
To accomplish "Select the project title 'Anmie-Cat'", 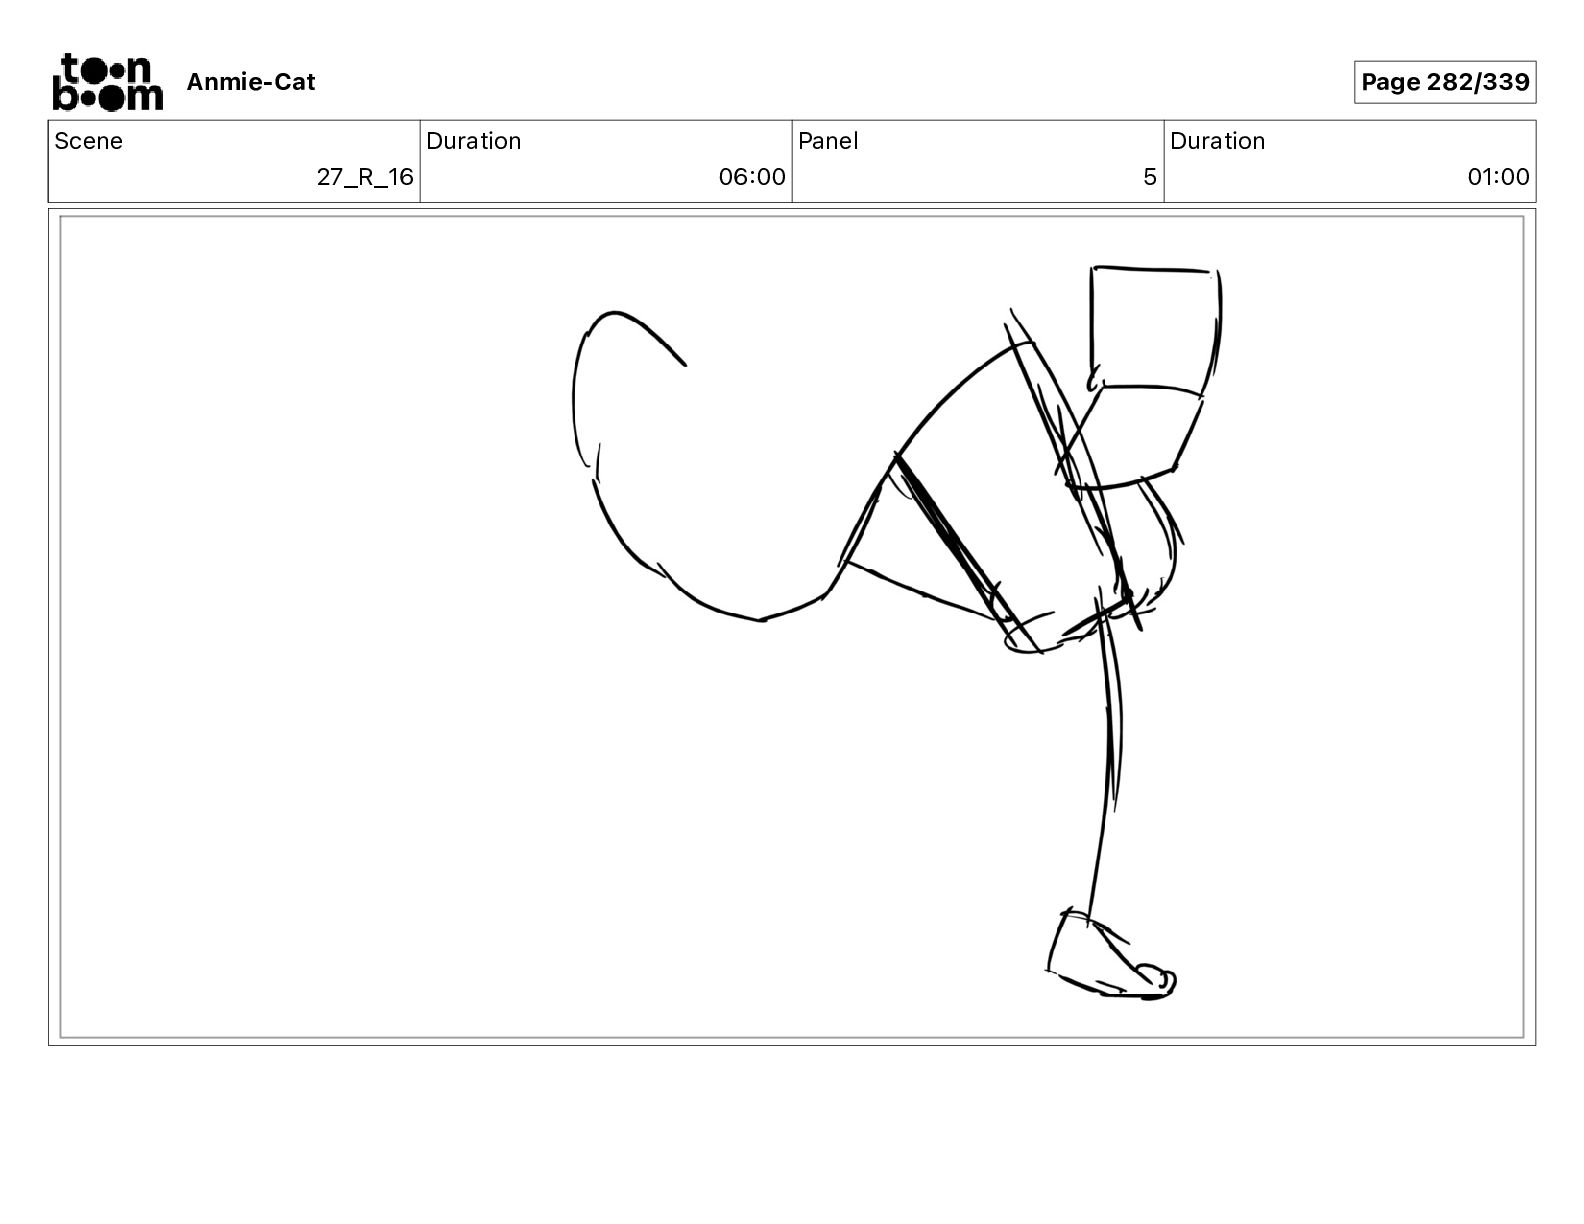I will click(250, 82).
